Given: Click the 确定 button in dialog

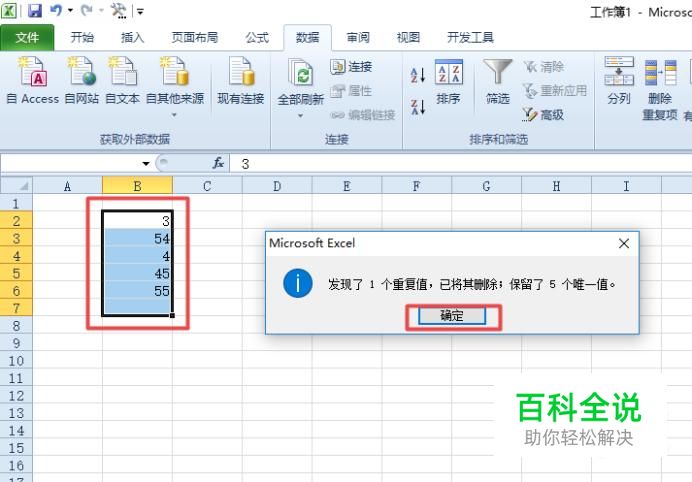Looking at the screenshot, I should click(452, 316).
